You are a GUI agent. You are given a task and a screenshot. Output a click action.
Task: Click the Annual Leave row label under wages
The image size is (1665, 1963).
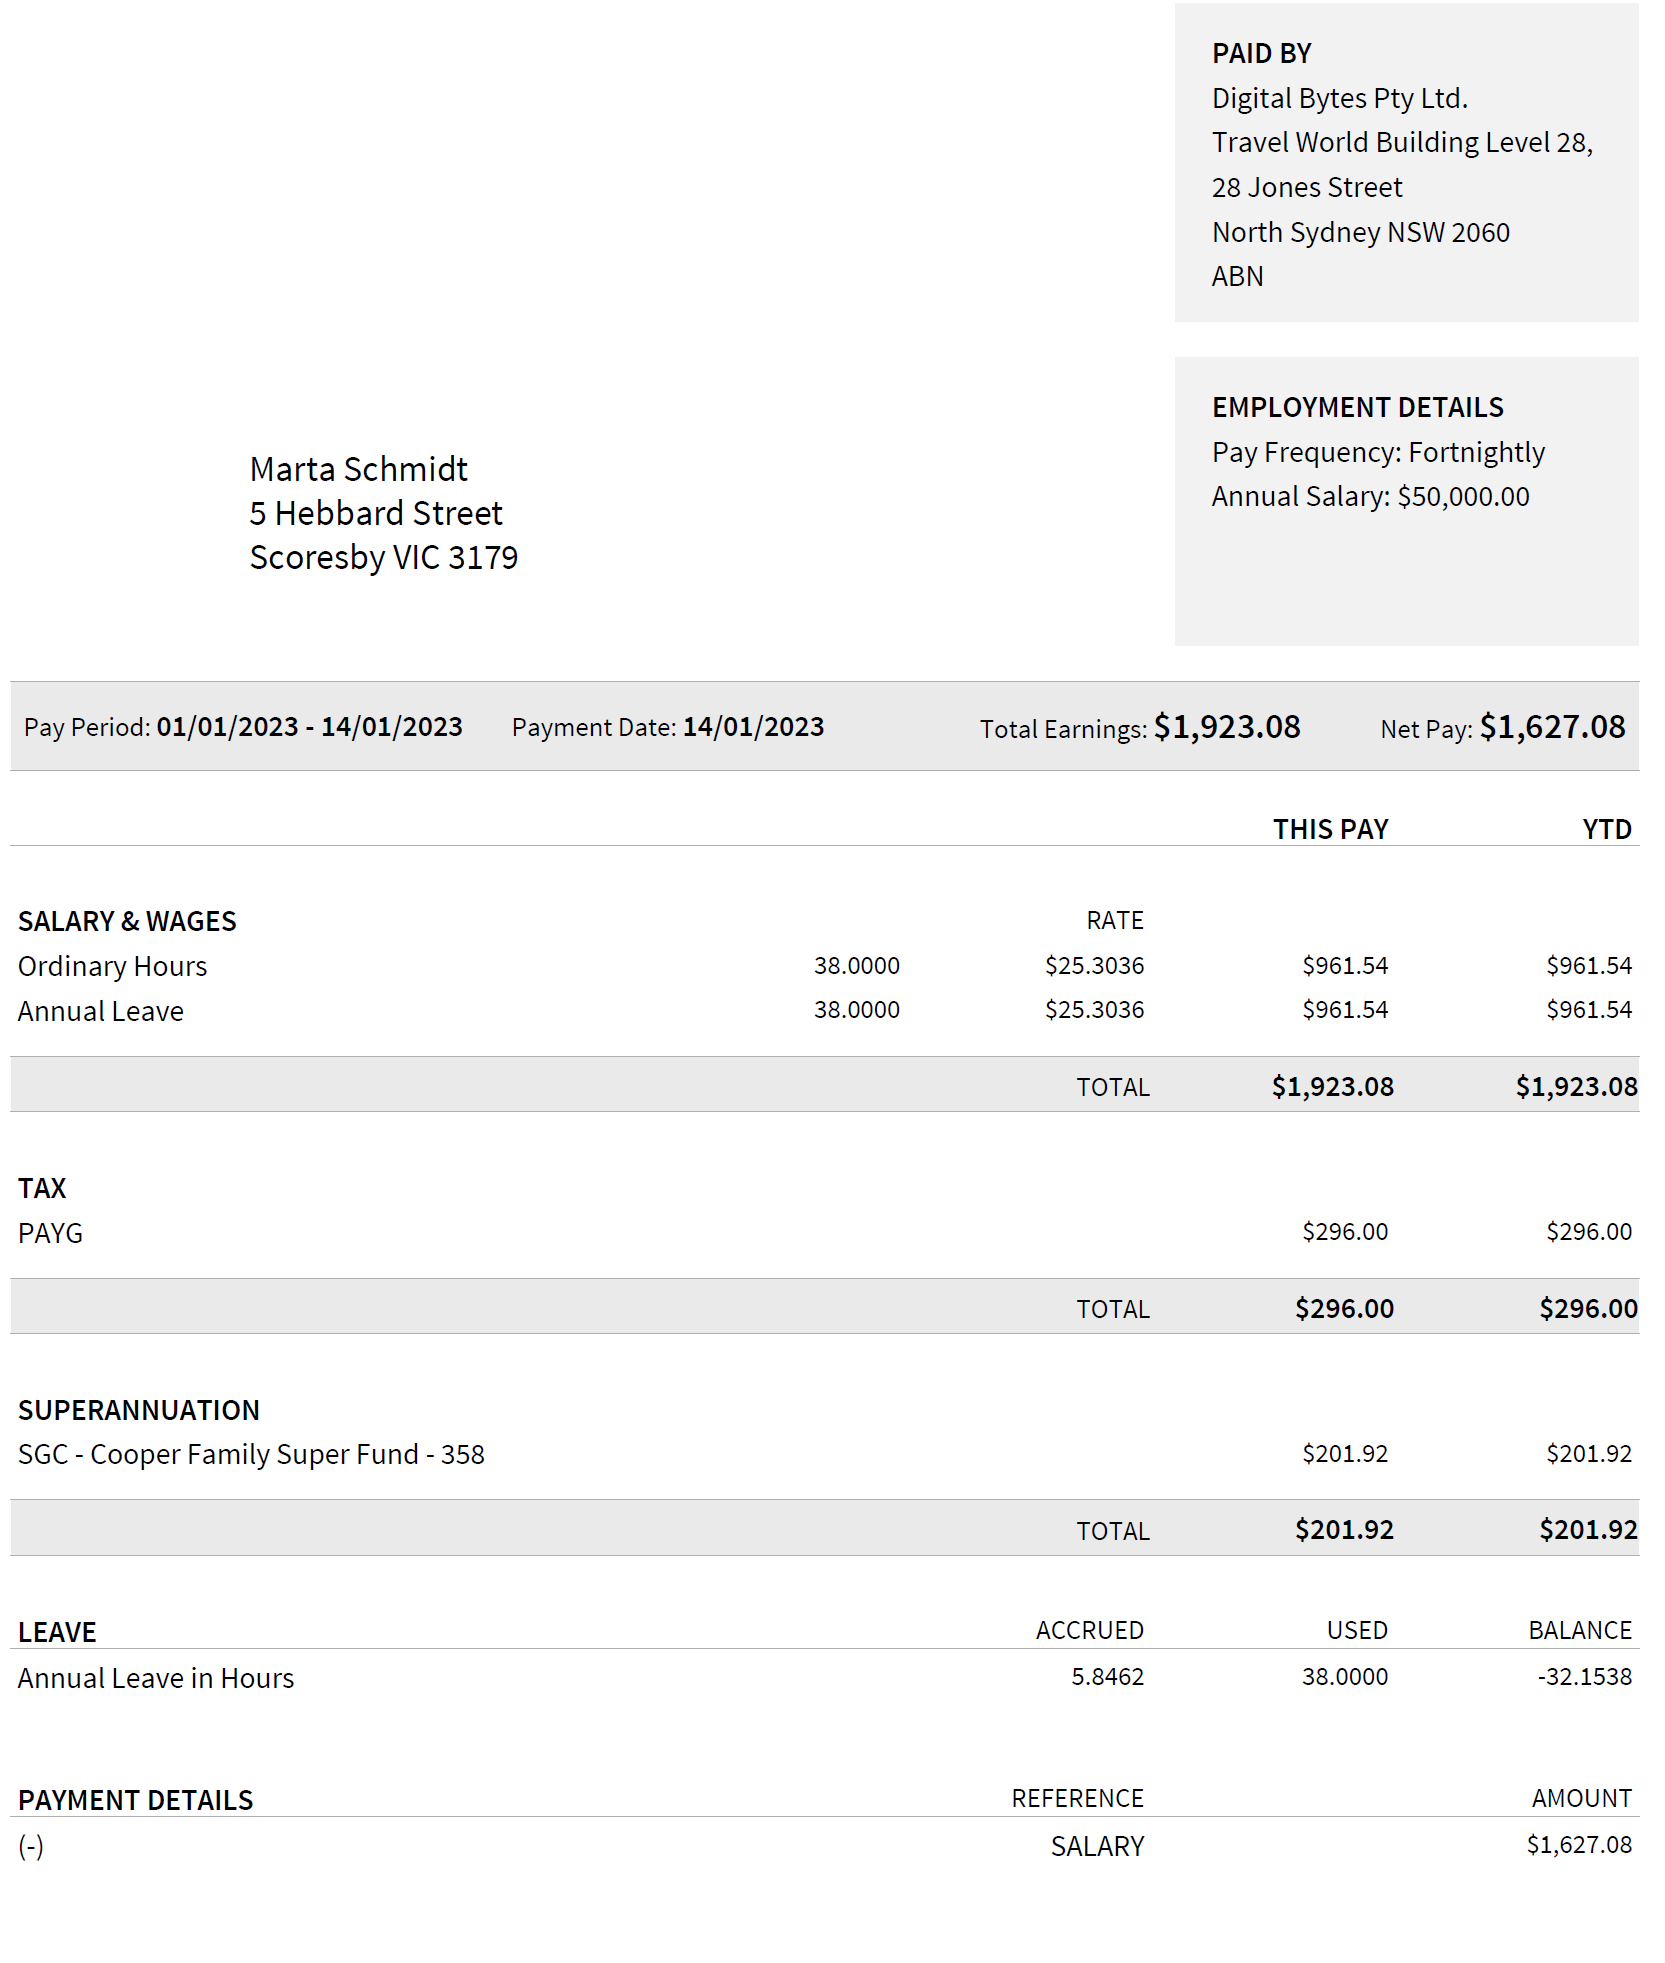click(x=101, y=1012)
